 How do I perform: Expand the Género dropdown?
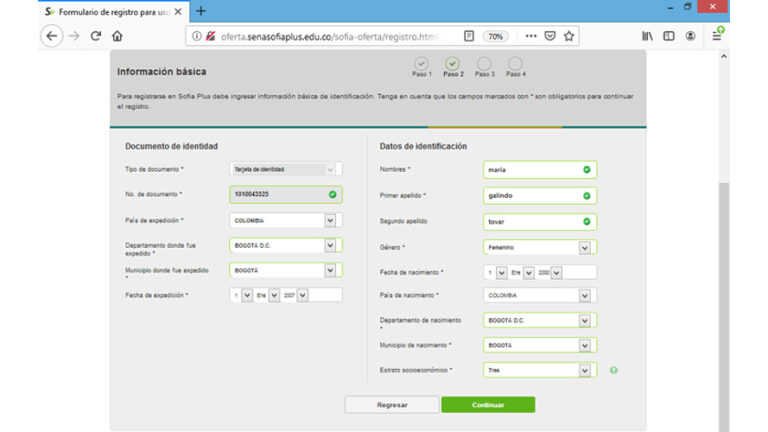[x=584, y=247]
